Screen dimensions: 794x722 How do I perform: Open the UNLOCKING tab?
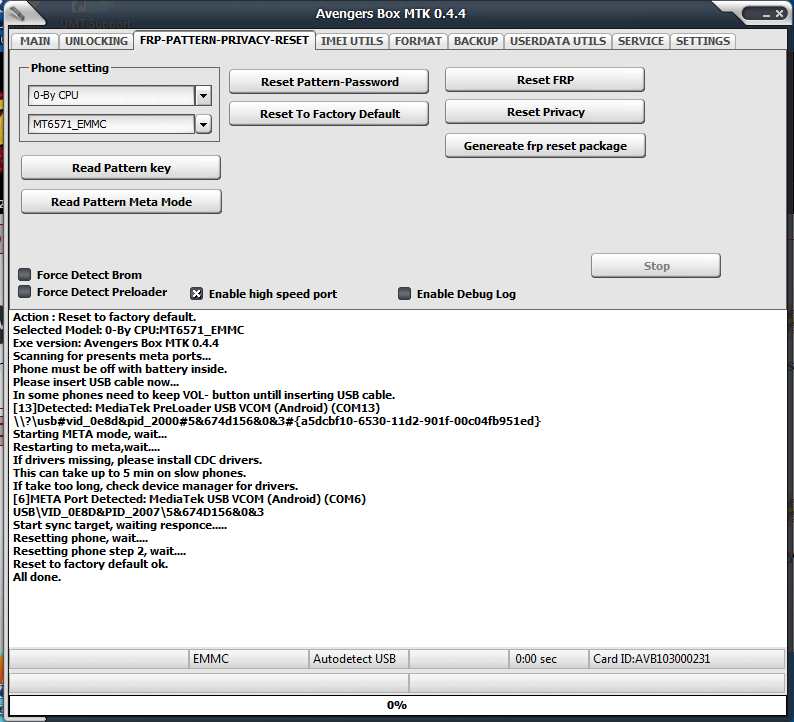coord(96,41)
